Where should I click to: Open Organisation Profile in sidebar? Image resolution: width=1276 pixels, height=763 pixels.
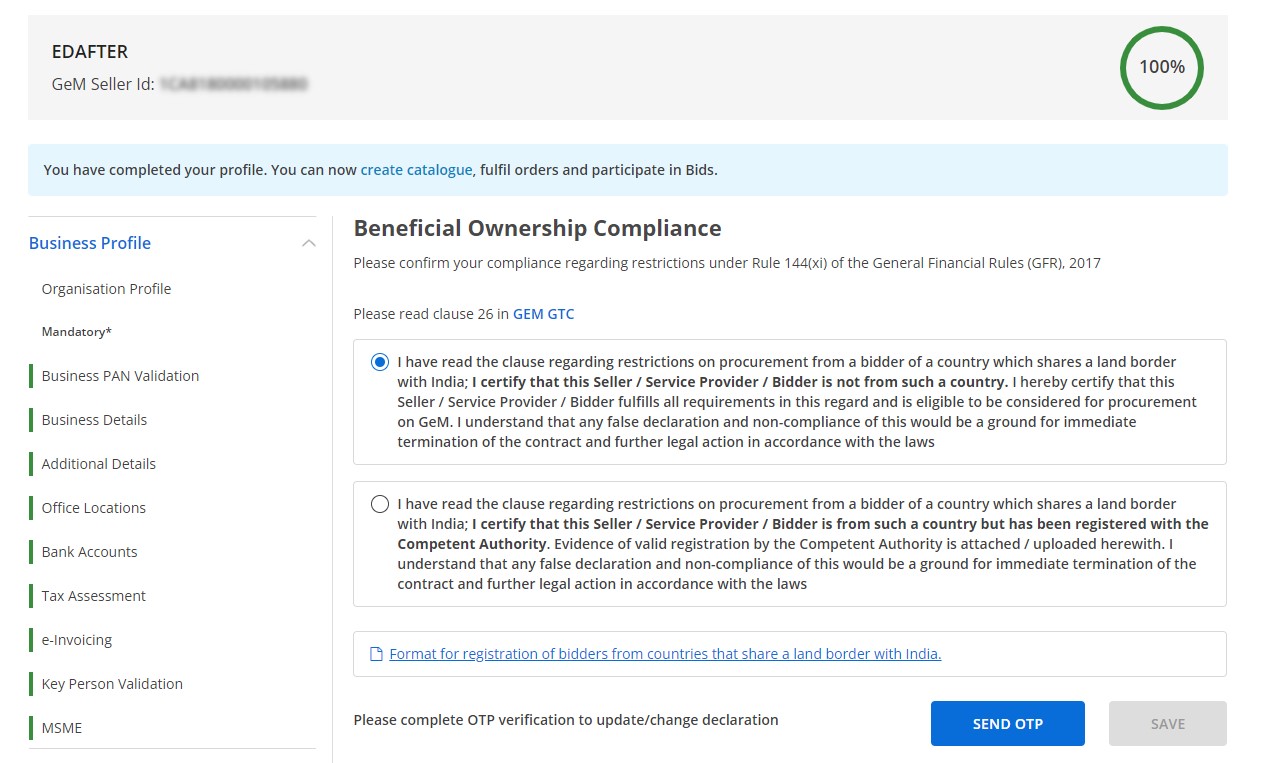click(106, 289)
